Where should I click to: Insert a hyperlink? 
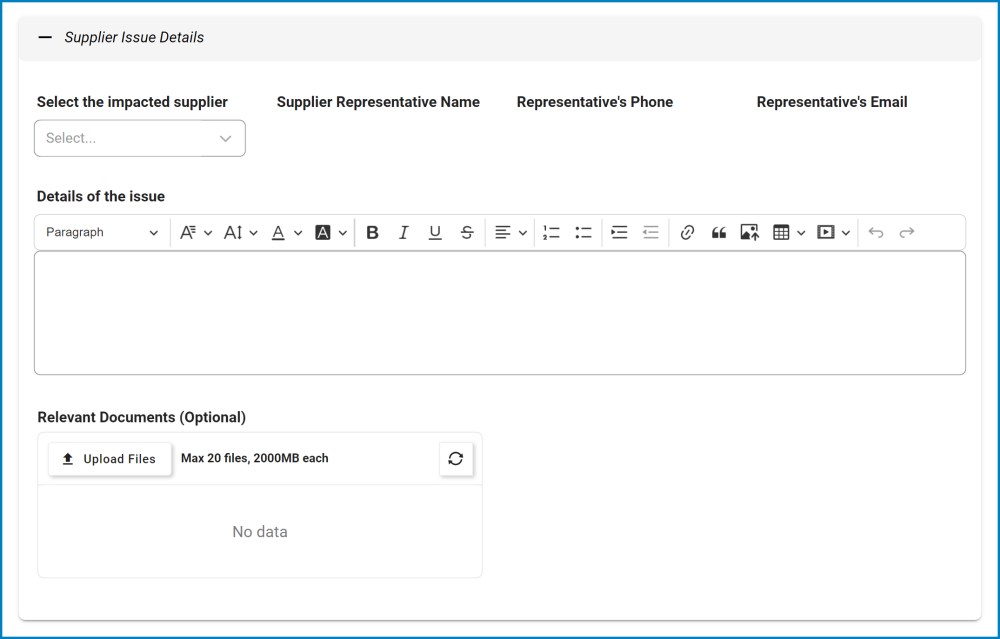[x=687, y=233]
